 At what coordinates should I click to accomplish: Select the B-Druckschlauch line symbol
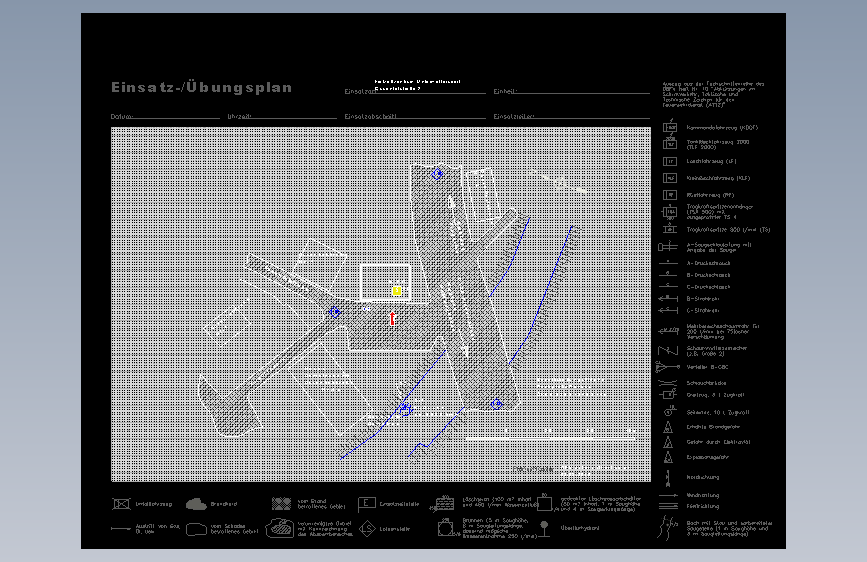point(667,274)
